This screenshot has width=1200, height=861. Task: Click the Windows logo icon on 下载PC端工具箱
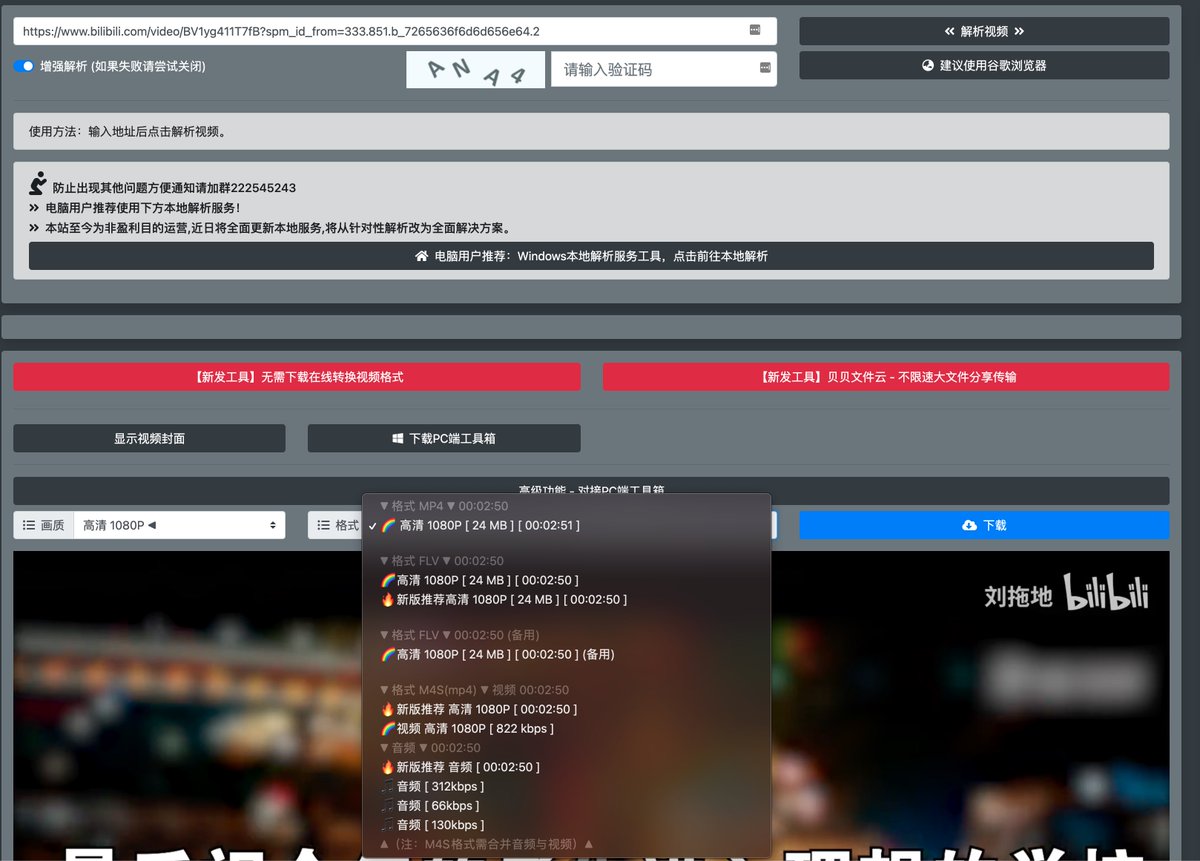398,438
